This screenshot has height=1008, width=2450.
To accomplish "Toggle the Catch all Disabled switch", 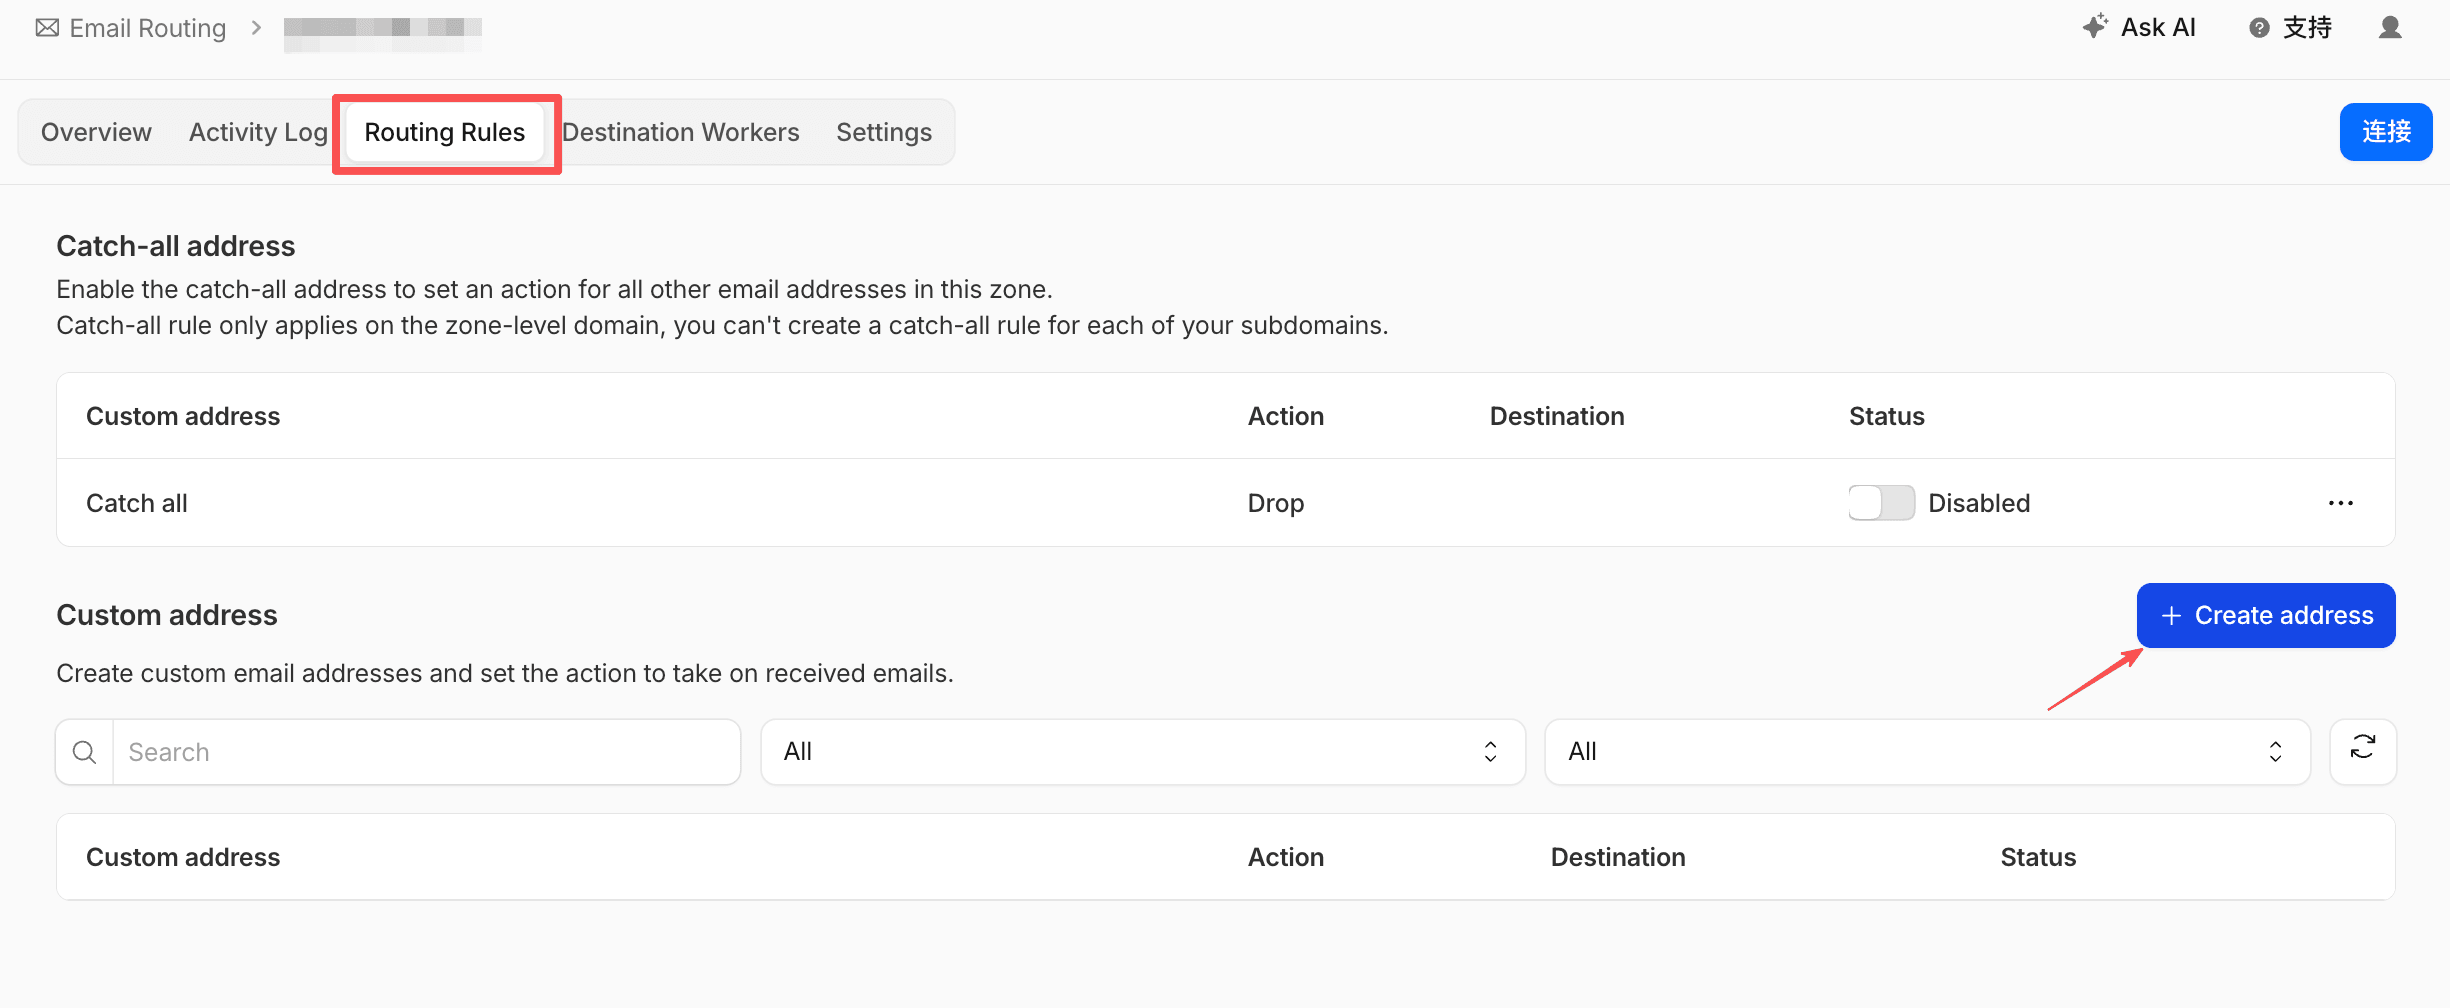I will pos(1881,503).
